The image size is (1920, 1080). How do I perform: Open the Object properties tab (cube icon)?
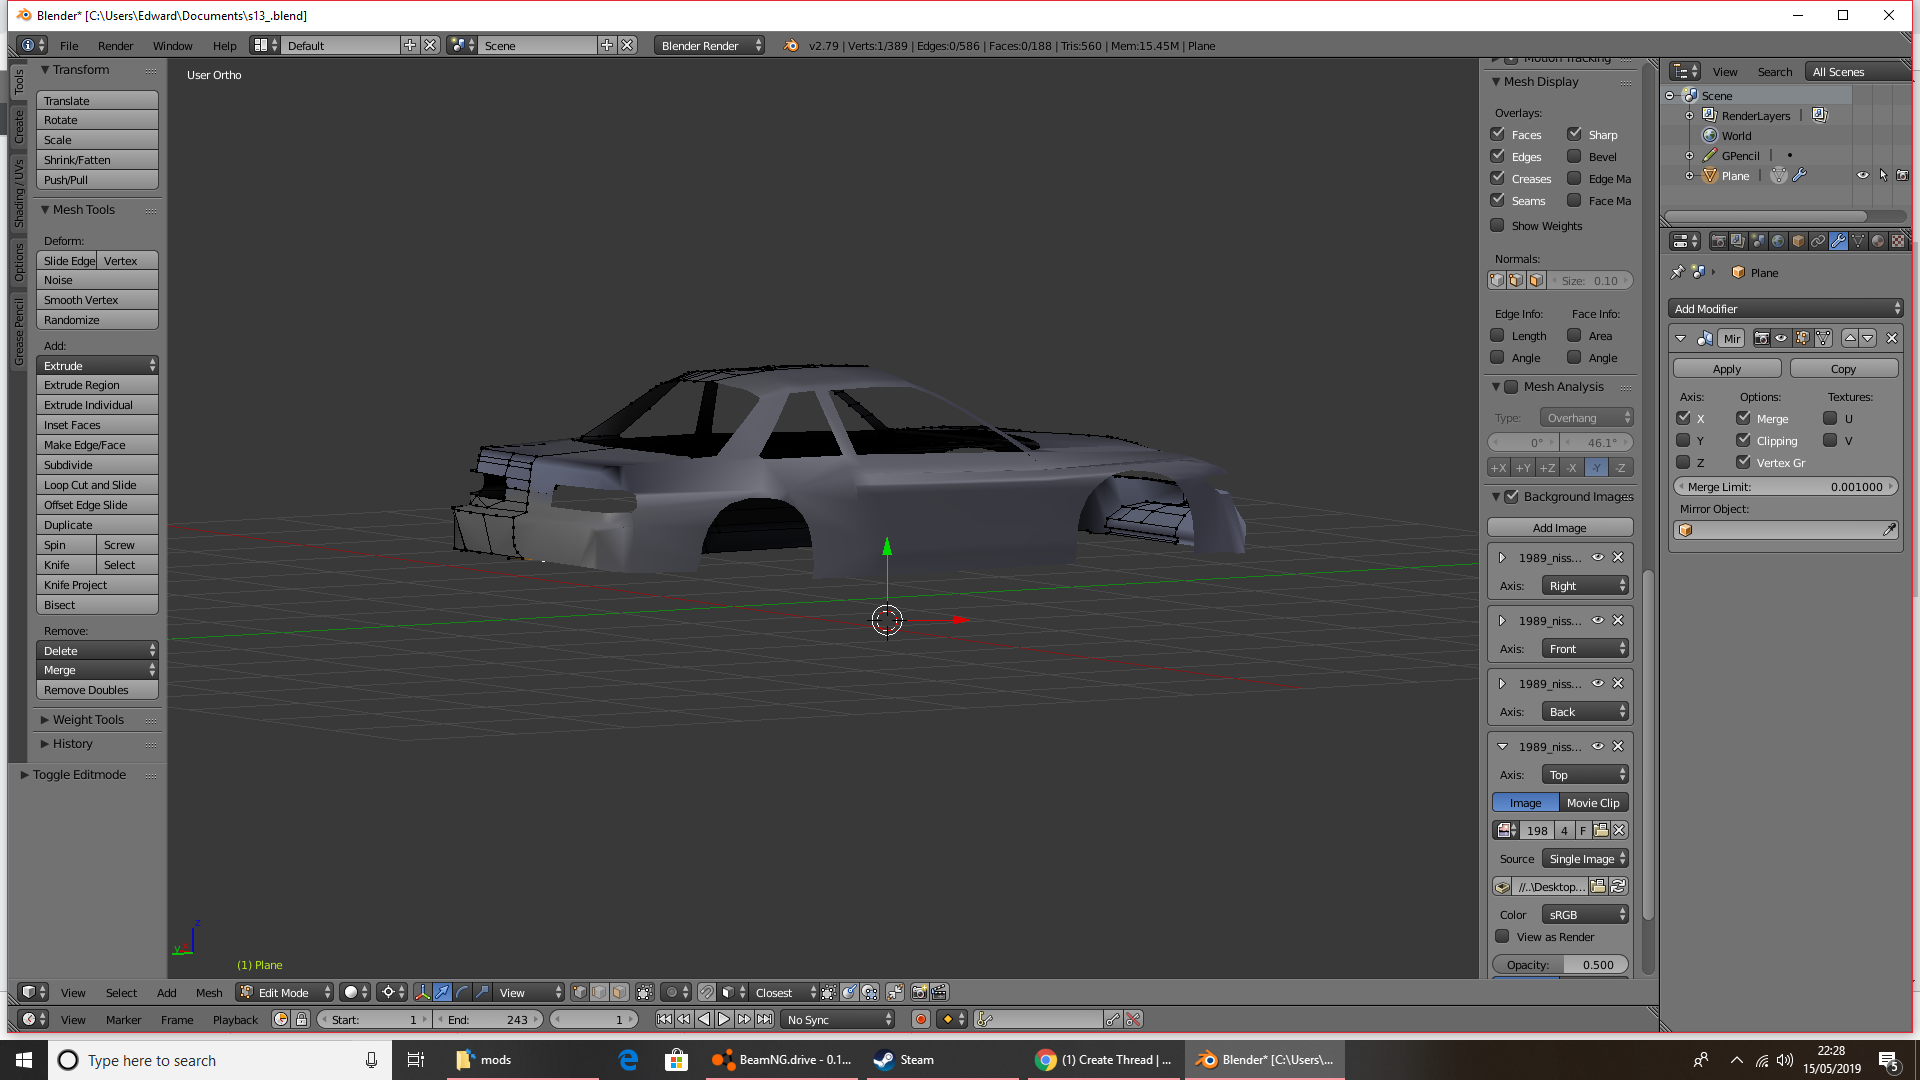[x=1798, y=241]
